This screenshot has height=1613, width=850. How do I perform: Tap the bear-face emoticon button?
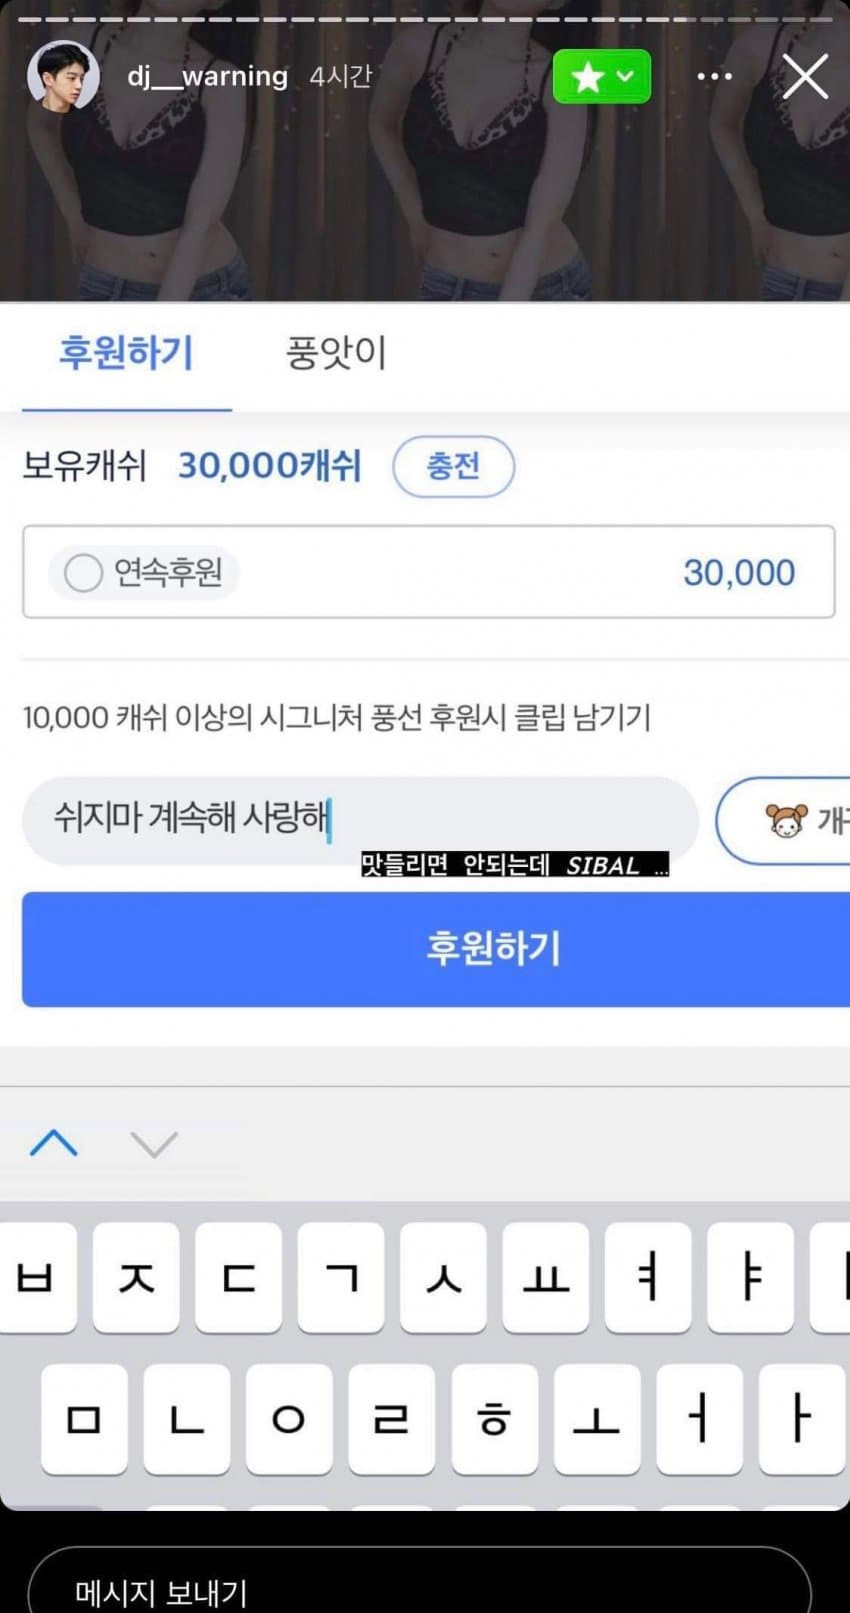pyautogui.click(x=784, y=820)
